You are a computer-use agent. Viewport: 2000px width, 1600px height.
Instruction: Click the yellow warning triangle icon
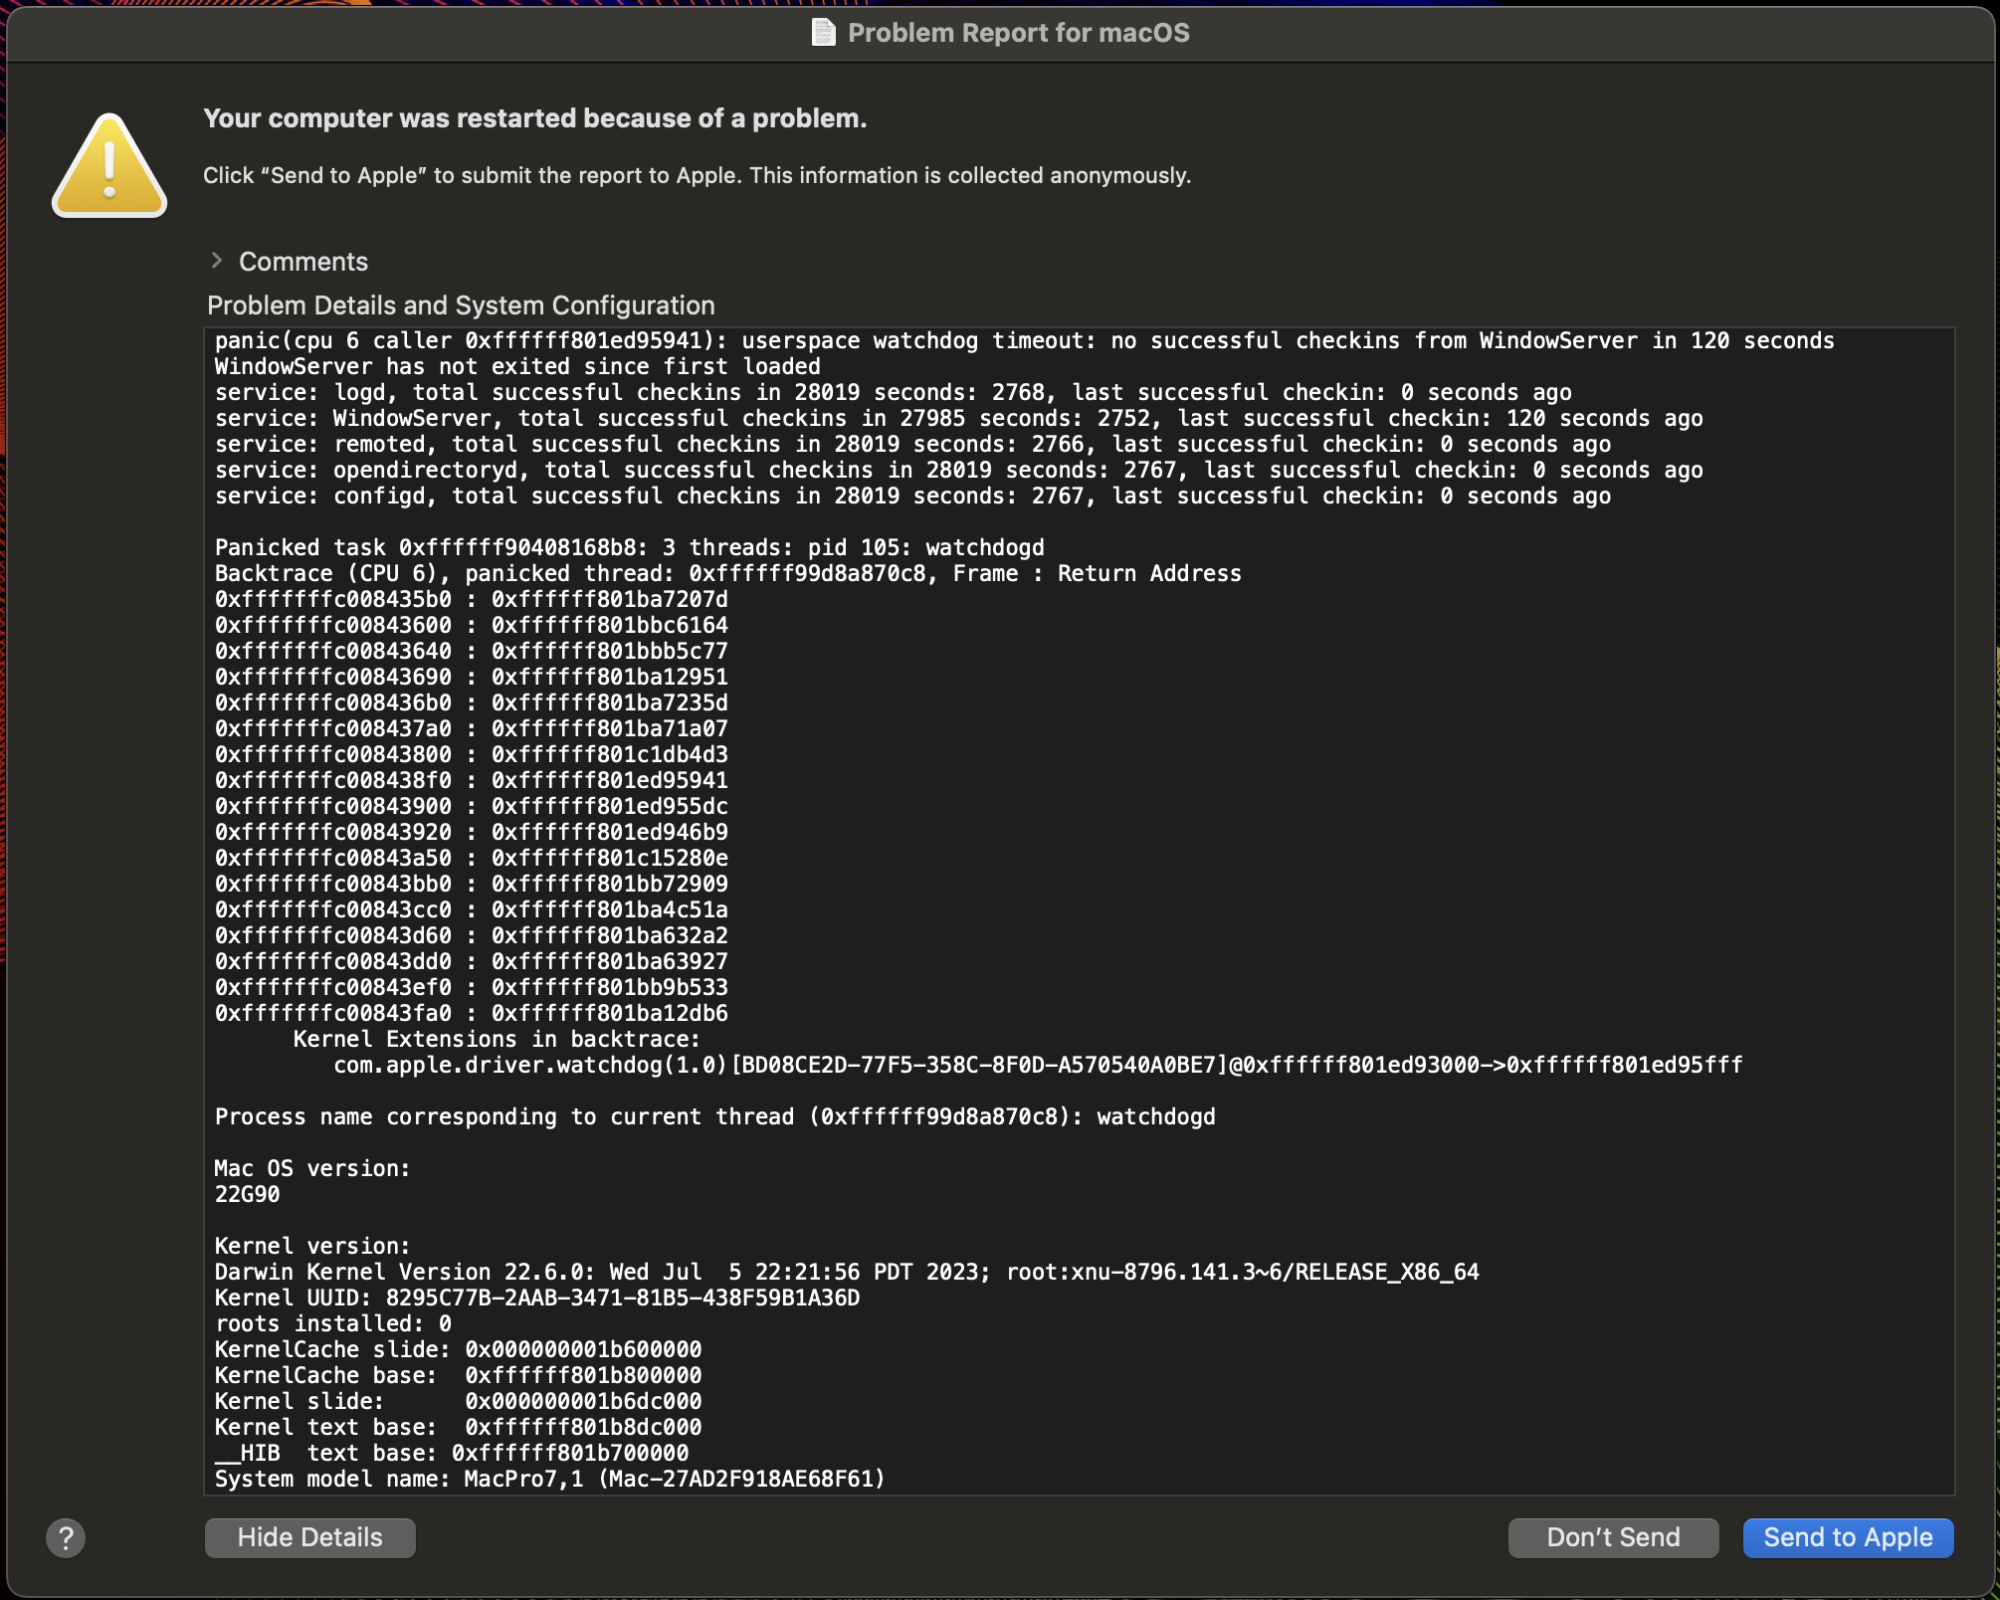[x=109, y=167]
